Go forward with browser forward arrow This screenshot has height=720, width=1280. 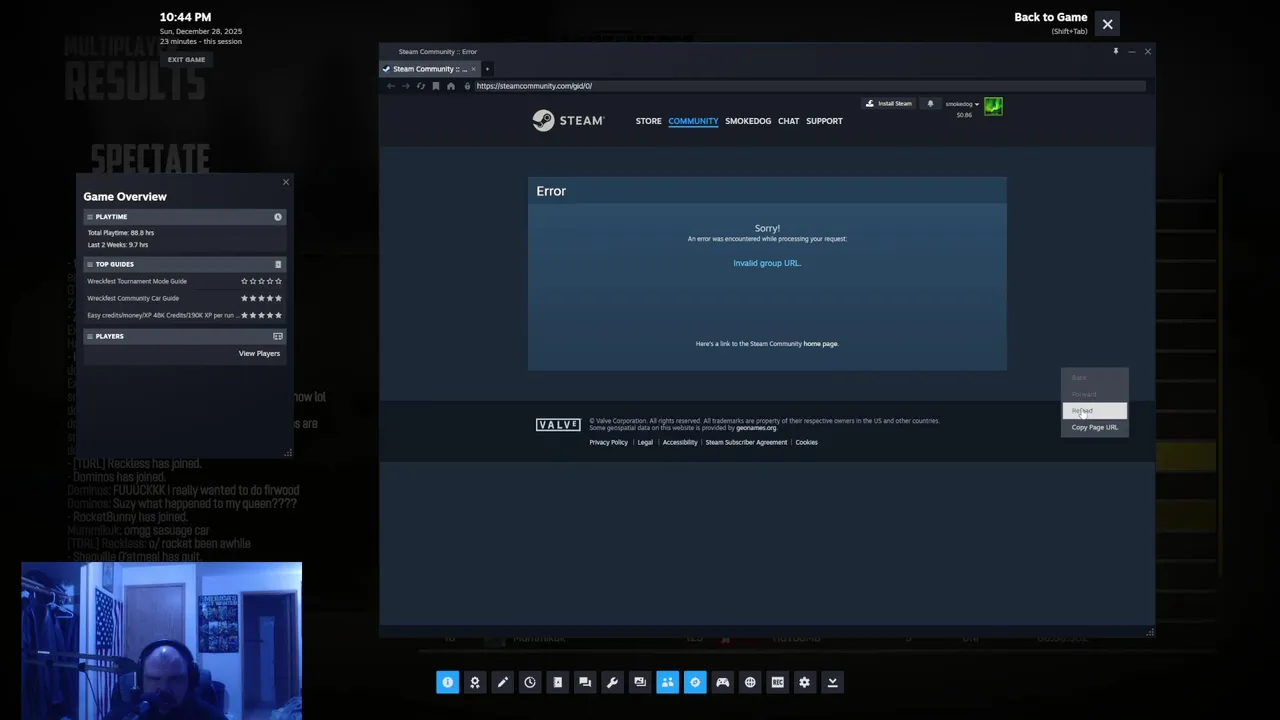coord(405,86)
